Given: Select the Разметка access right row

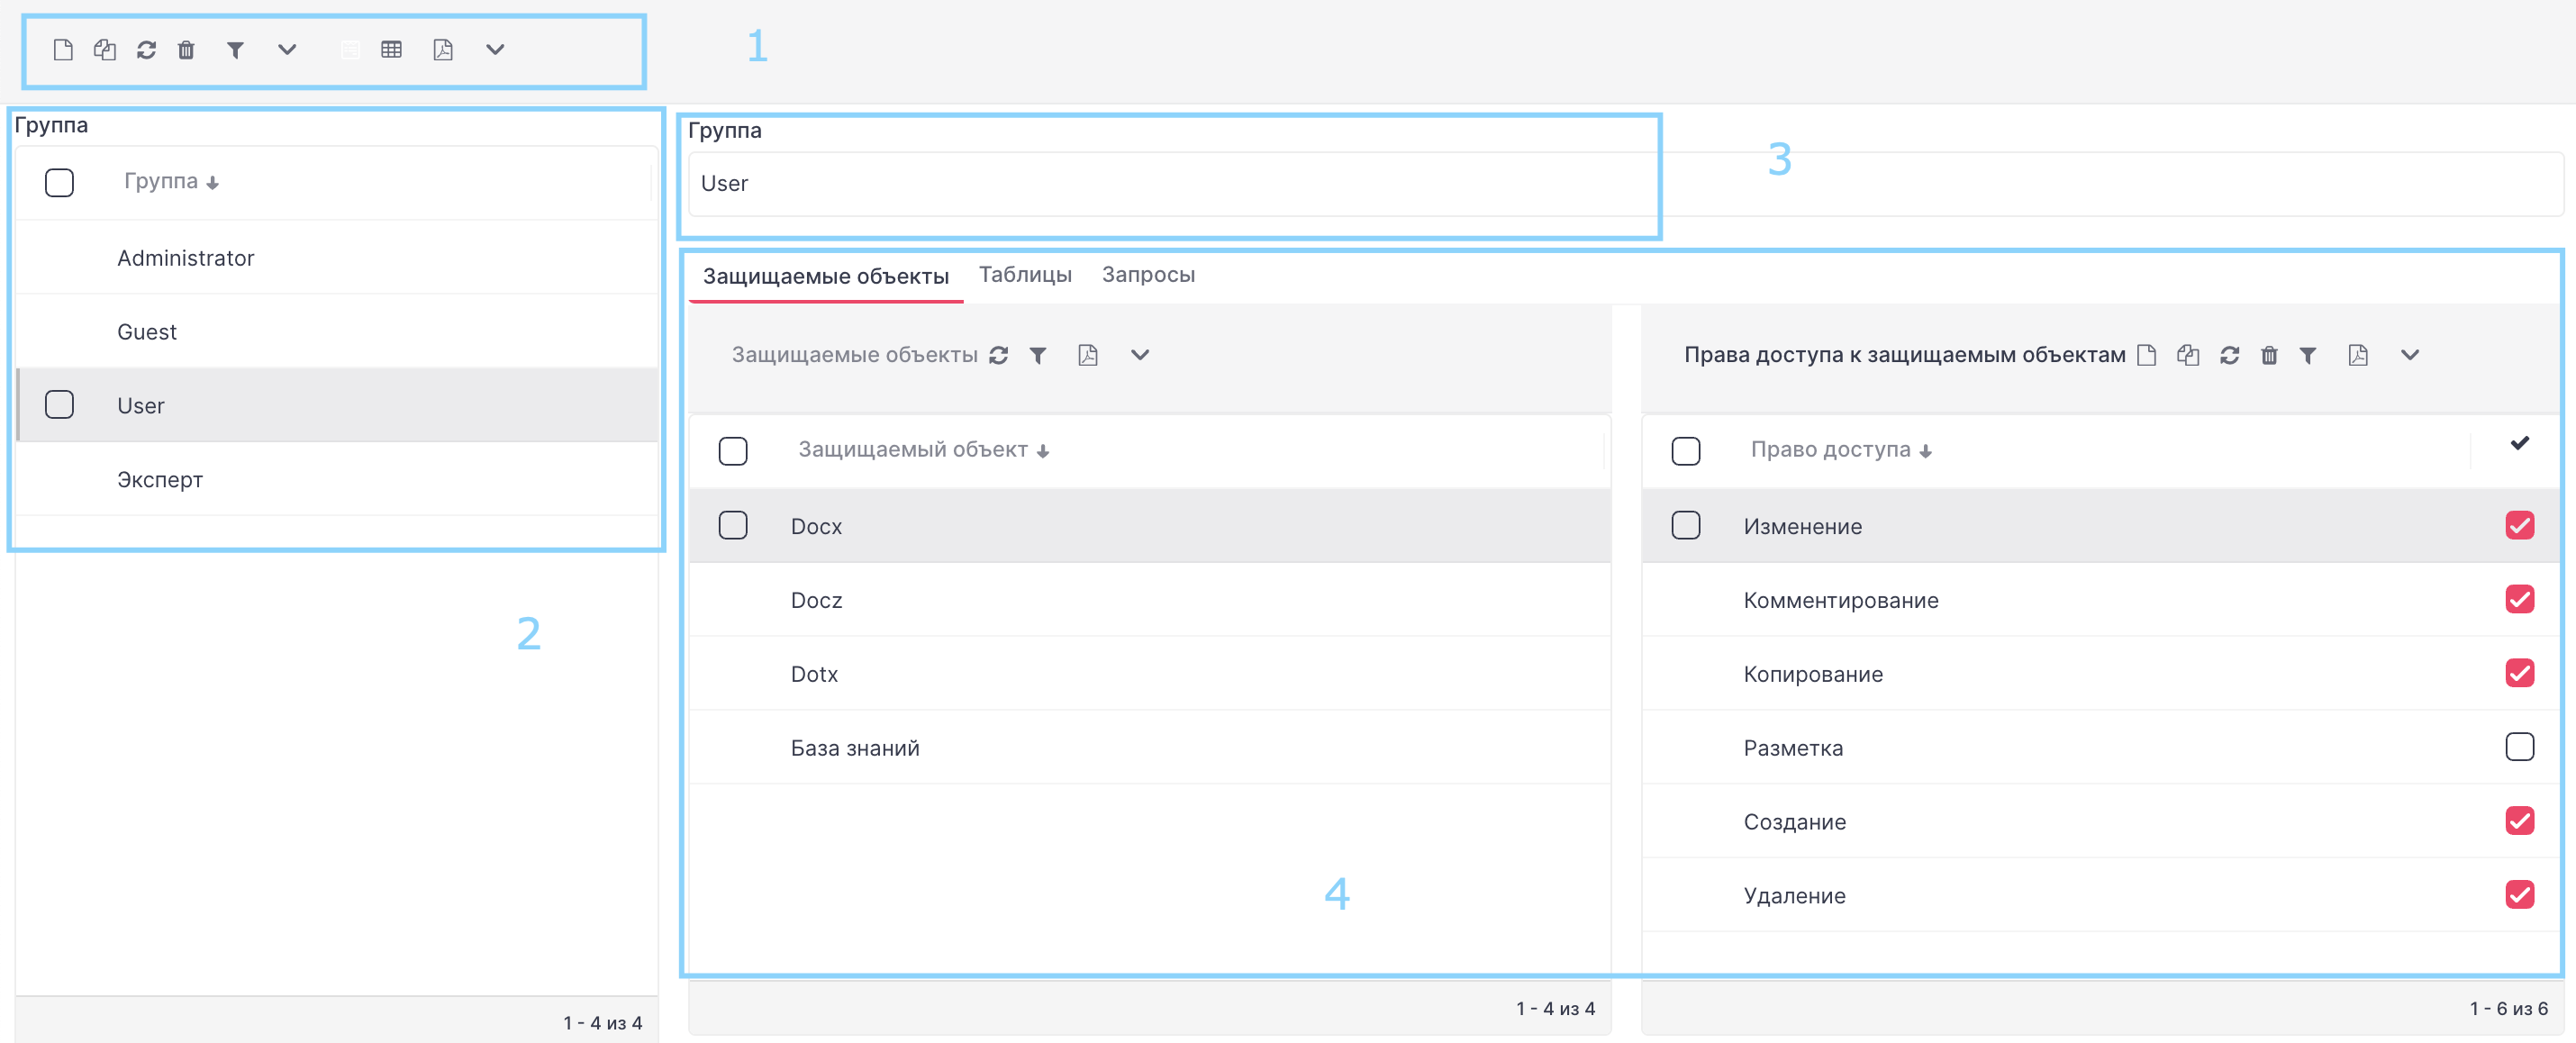Looking at the screenshot, I should [x=2100, y=748].
